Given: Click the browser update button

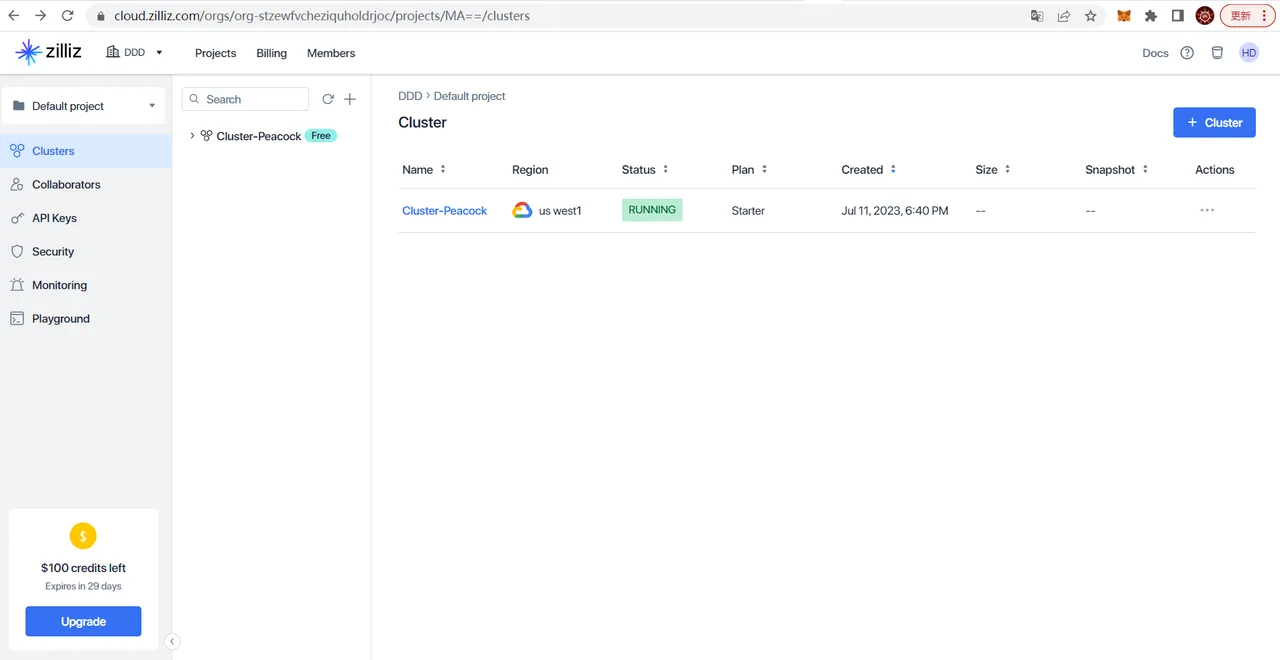Looking at the screenshot, I should 1248,16.
